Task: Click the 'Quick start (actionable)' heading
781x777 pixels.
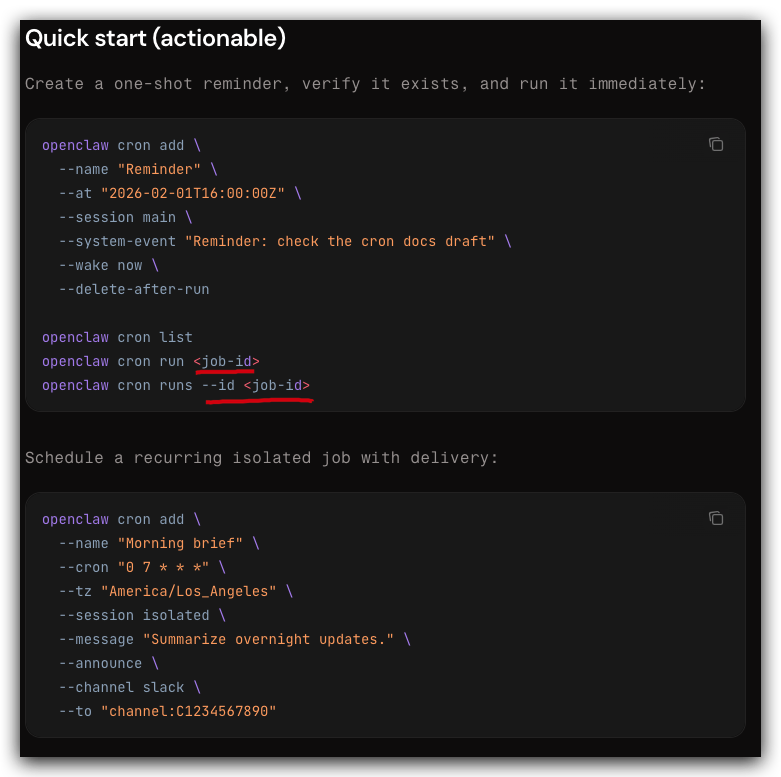Action: (x=155, y=38)
